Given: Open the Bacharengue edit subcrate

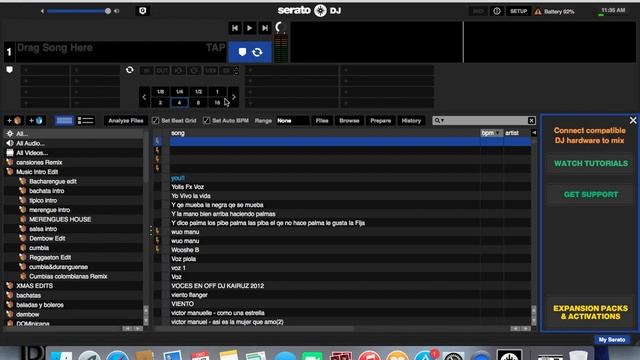Looking at the screenshot, I should (53, 181).
